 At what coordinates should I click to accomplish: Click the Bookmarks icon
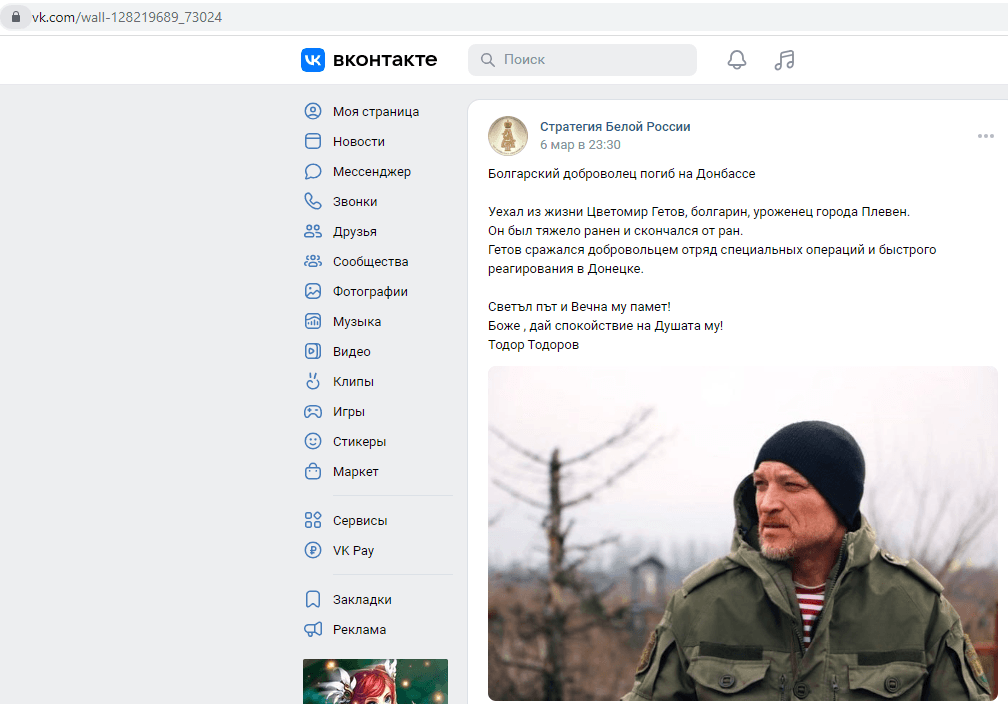pyautogui.click(x=313, y=599)
